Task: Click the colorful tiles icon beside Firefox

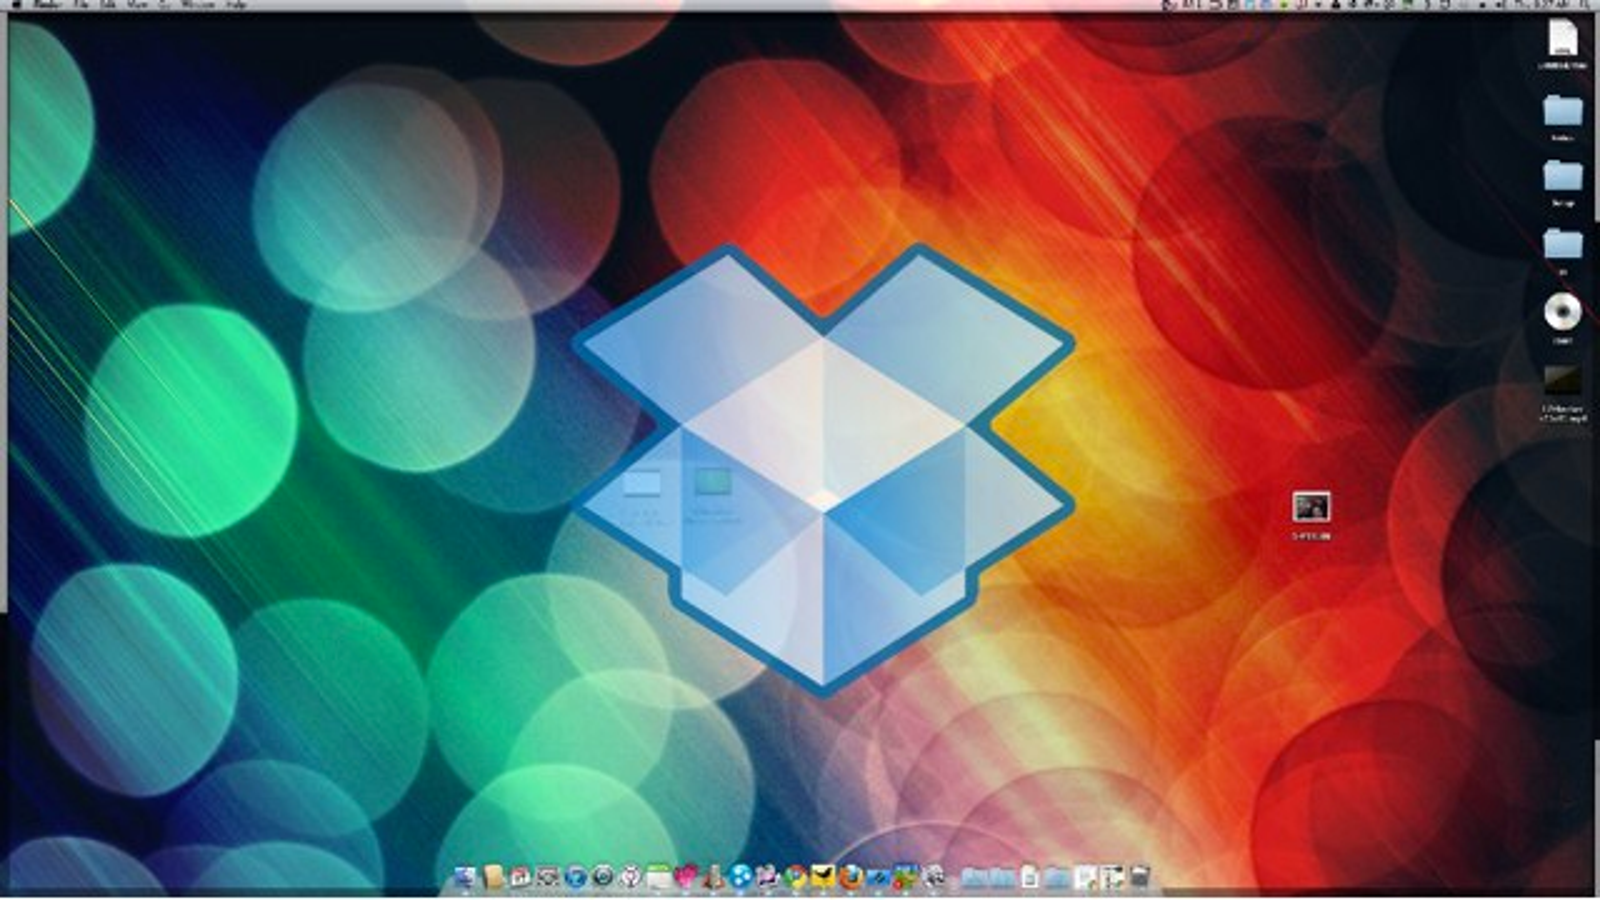Action: [905, 878]
